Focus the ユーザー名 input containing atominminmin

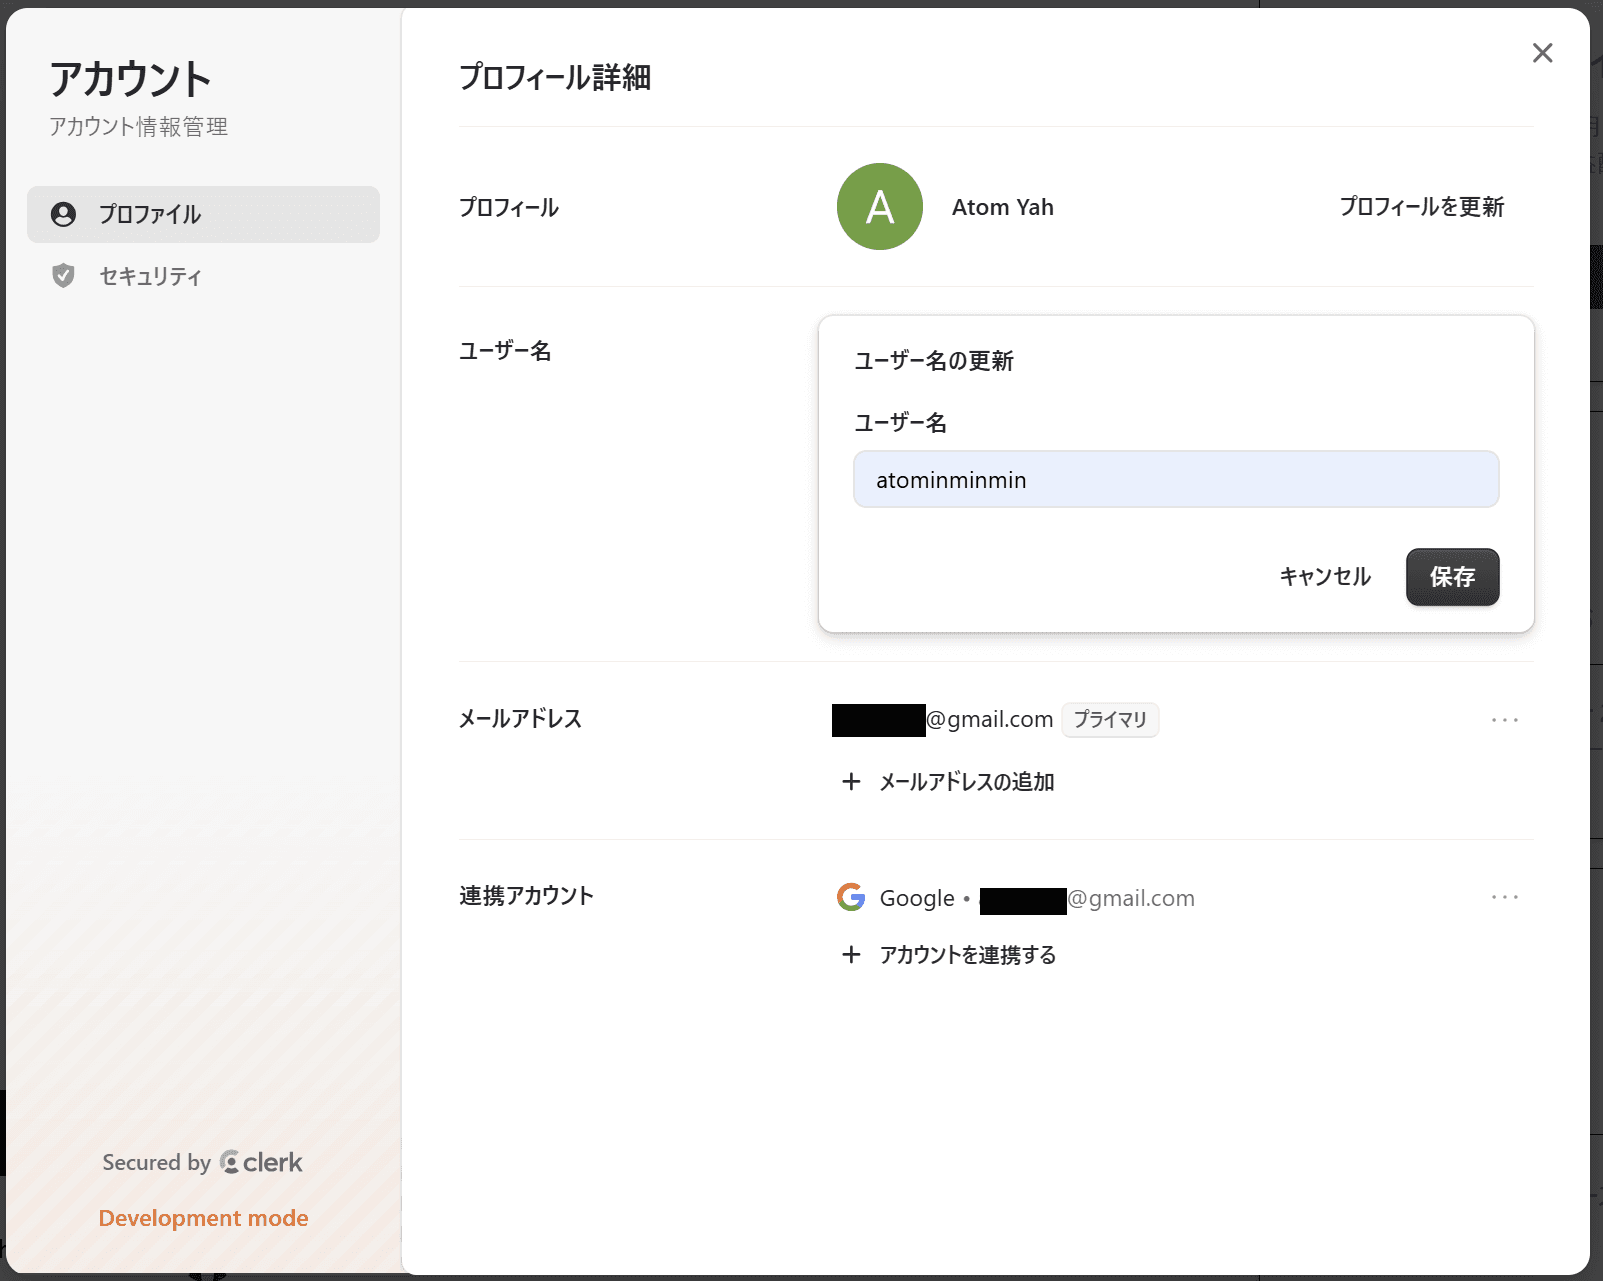1175,480
